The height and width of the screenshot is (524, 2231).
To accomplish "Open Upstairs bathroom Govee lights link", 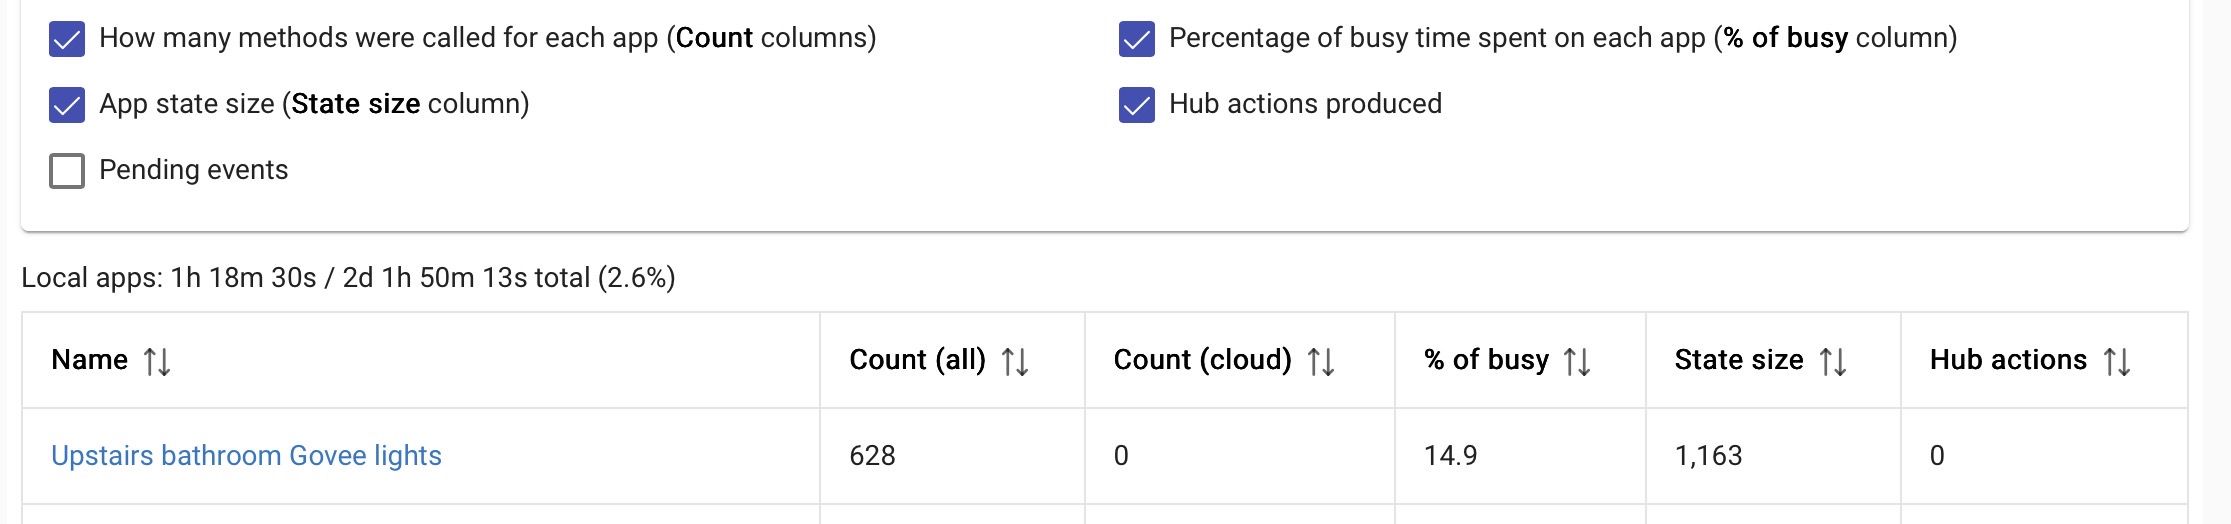I will pyautogui.click(x=246, y=456).
